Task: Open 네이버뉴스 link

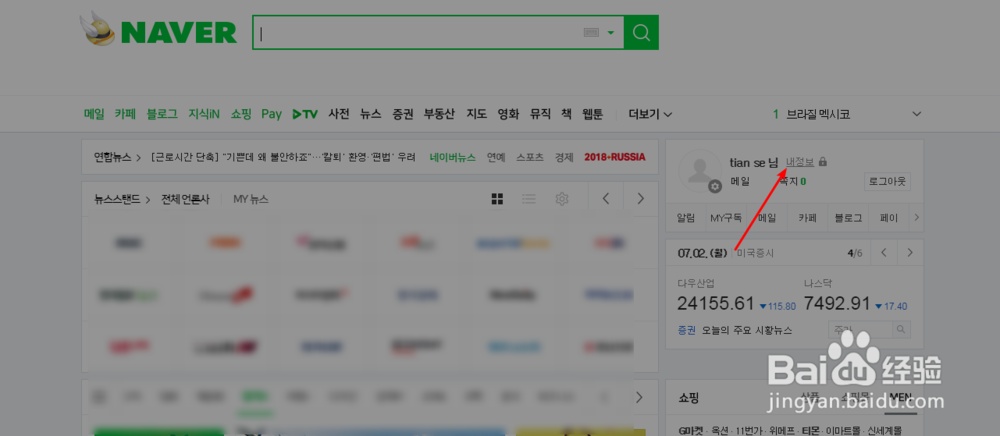Action: click(453, 157)
